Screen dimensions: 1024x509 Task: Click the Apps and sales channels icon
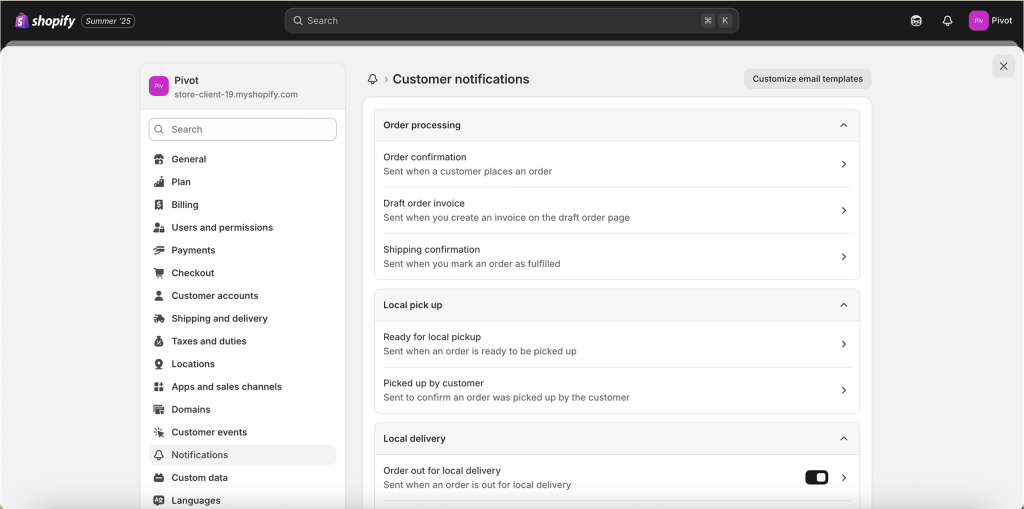[x=159, y=387]
